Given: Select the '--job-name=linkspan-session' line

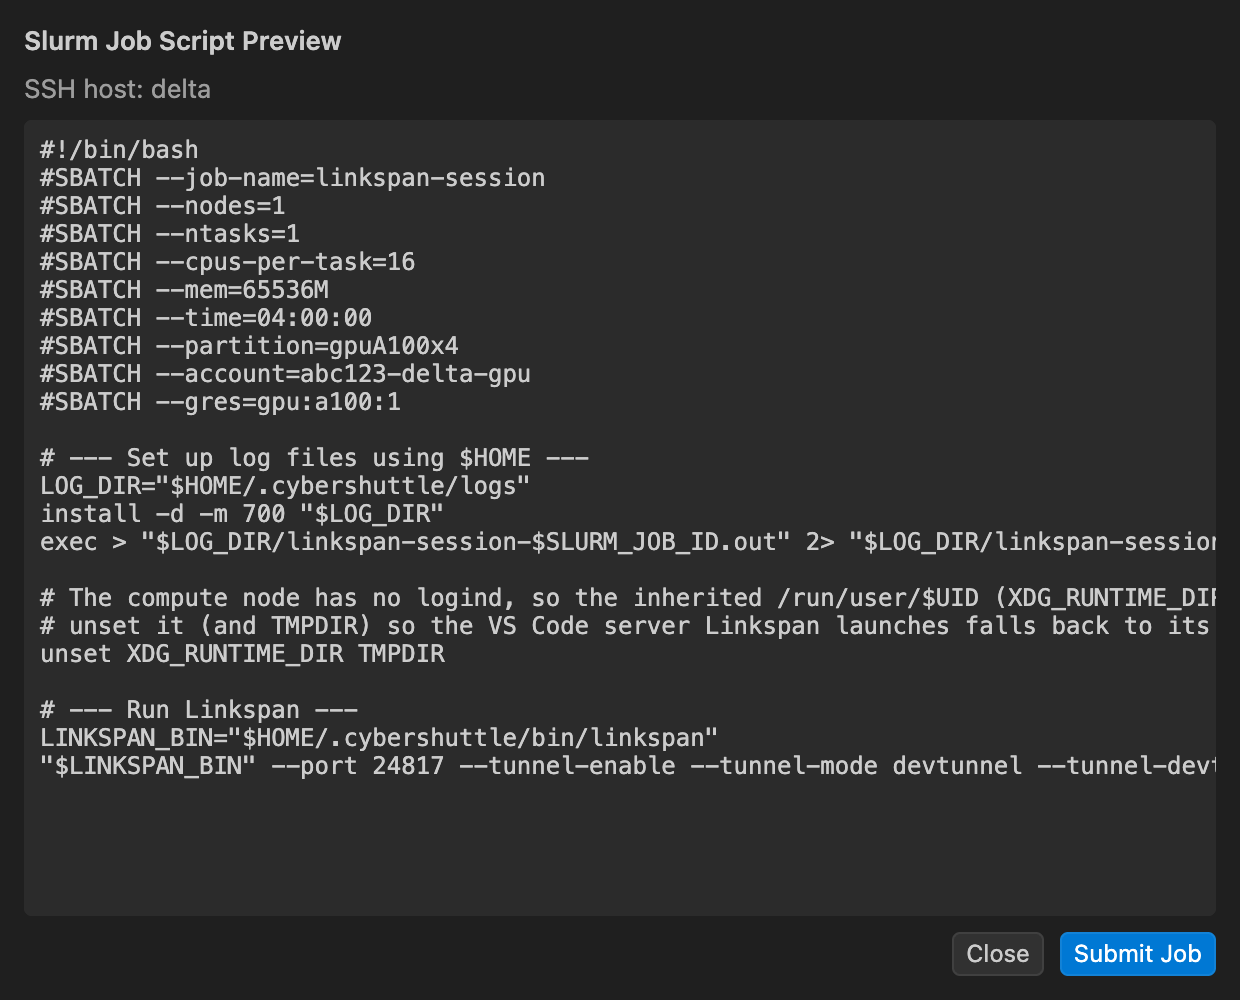Looking at the screenshot, I should pyautogui.click(x=293, y=178).
